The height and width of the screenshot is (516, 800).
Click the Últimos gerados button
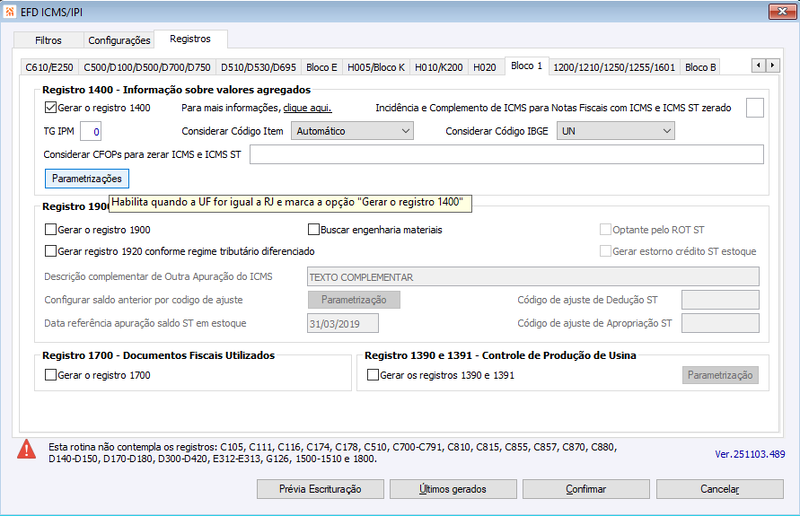[453, 489]
